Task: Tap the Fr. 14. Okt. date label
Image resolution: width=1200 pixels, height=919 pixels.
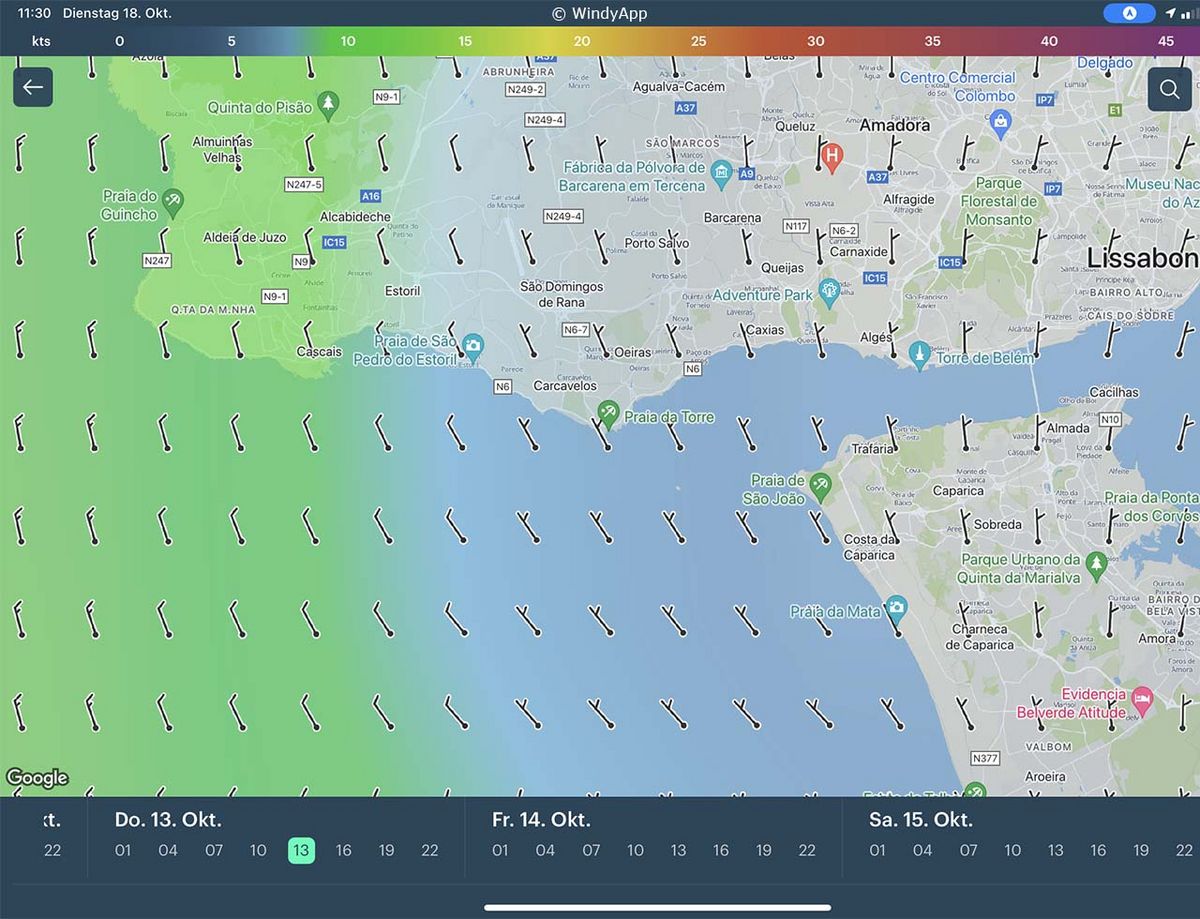Action: [x=541, y=820]
